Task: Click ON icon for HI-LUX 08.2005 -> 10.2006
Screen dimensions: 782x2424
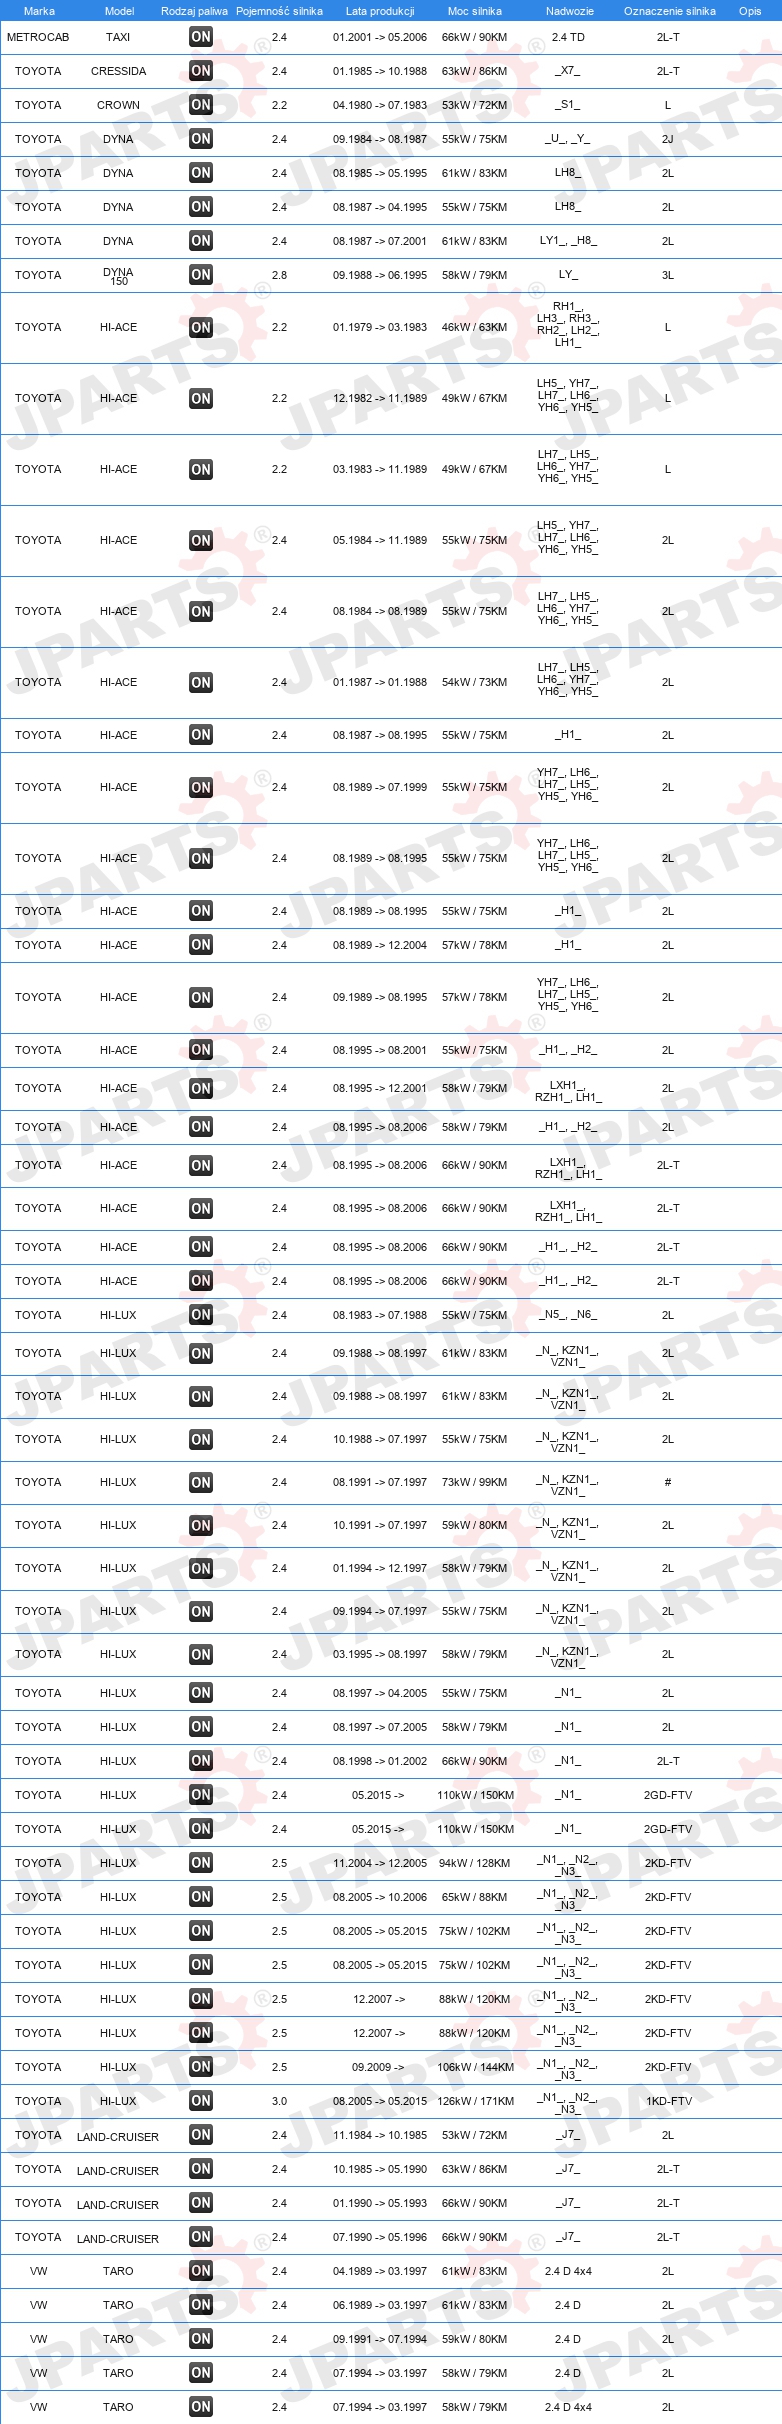Action: point(200,1897)
